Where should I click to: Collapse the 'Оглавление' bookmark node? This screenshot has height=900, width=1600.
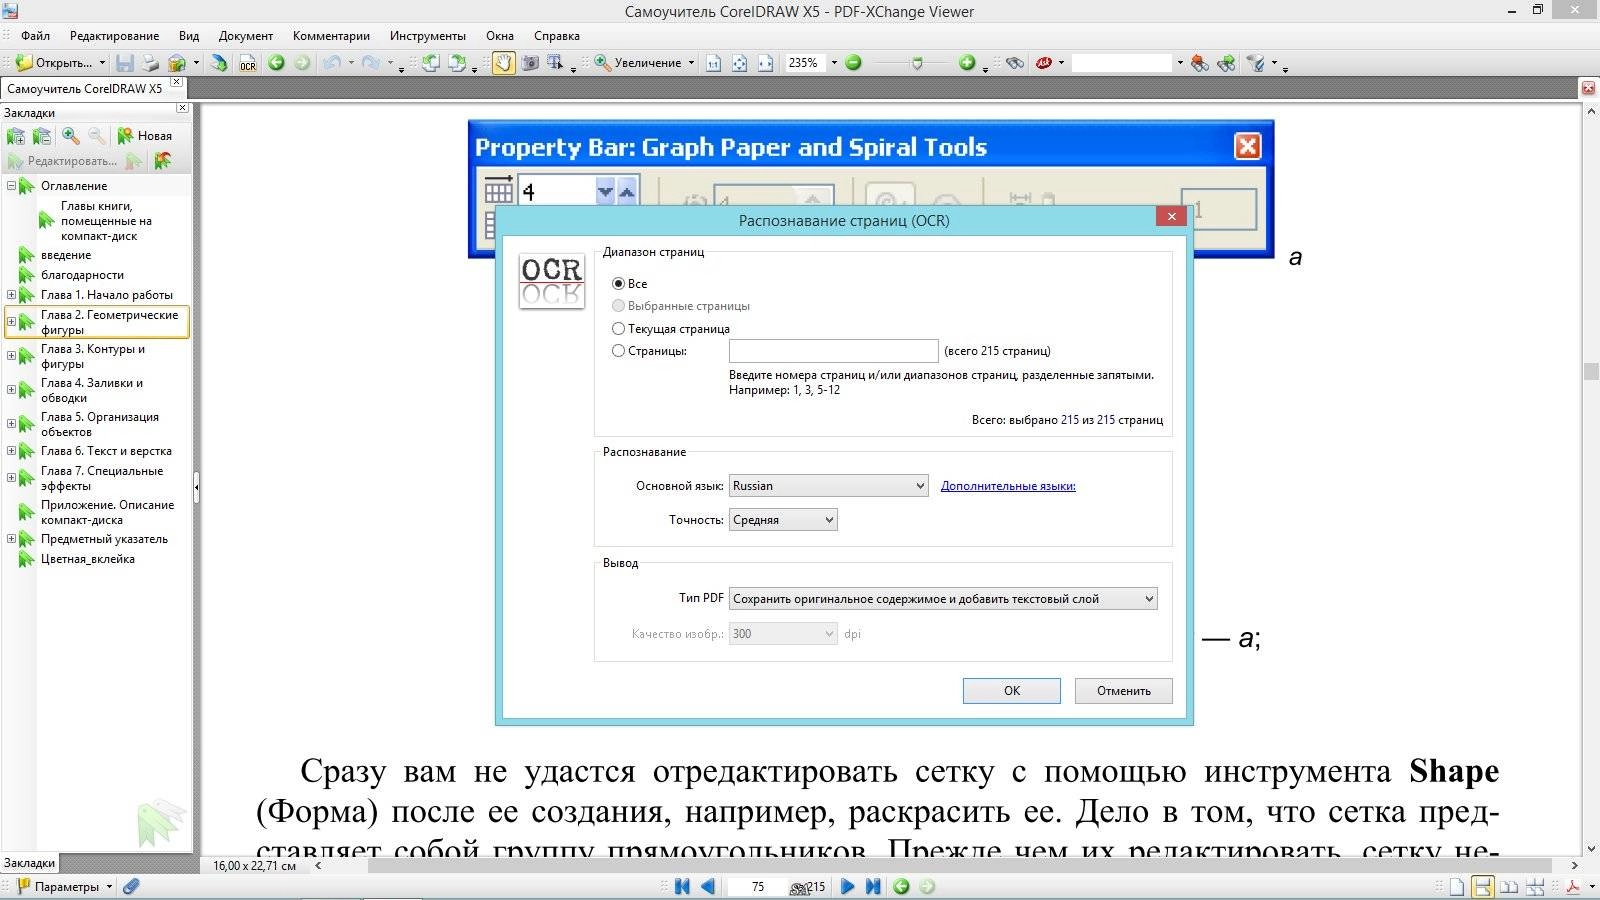[11, 186]
